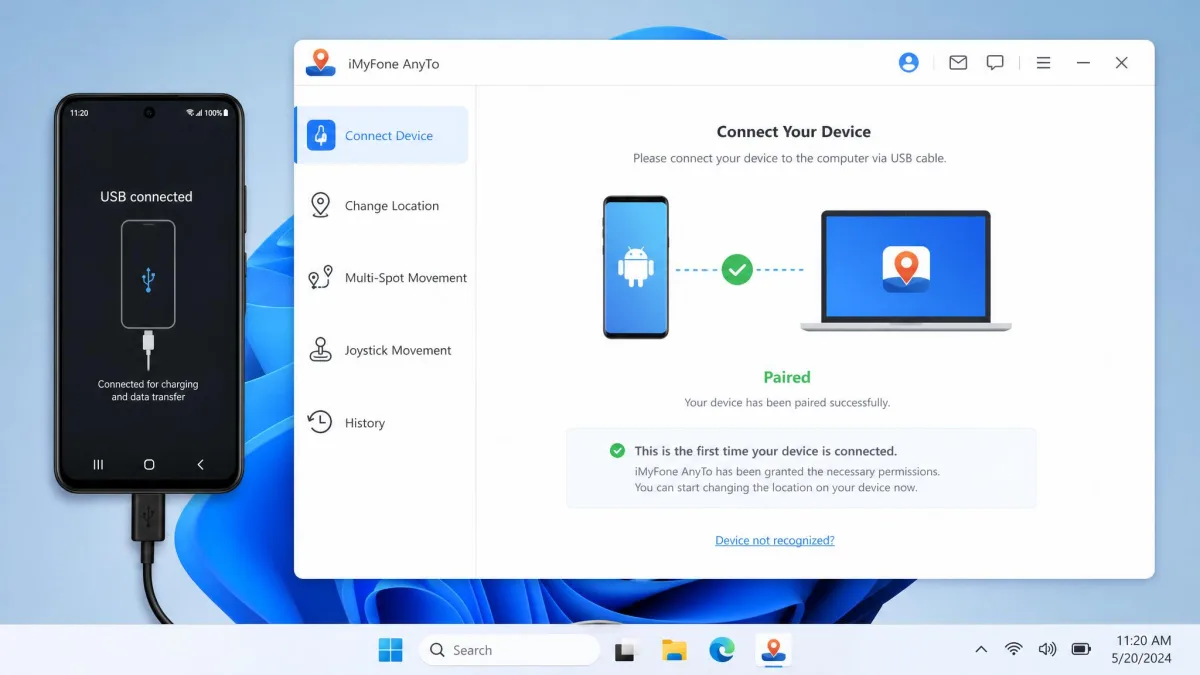Open the feedback chat bubble icon
Viewport: 1200px width, 675px height.
tap(995, 63)
